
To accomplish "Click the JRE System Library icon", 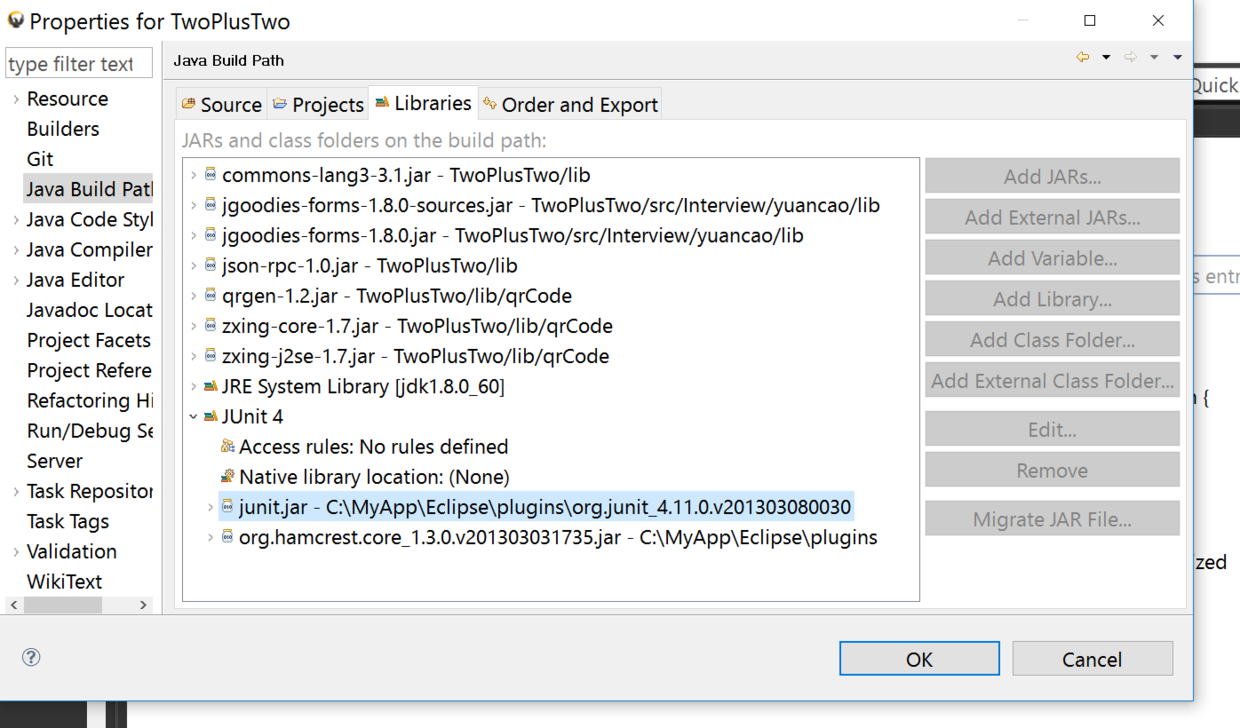I will [x=210, y=386].
